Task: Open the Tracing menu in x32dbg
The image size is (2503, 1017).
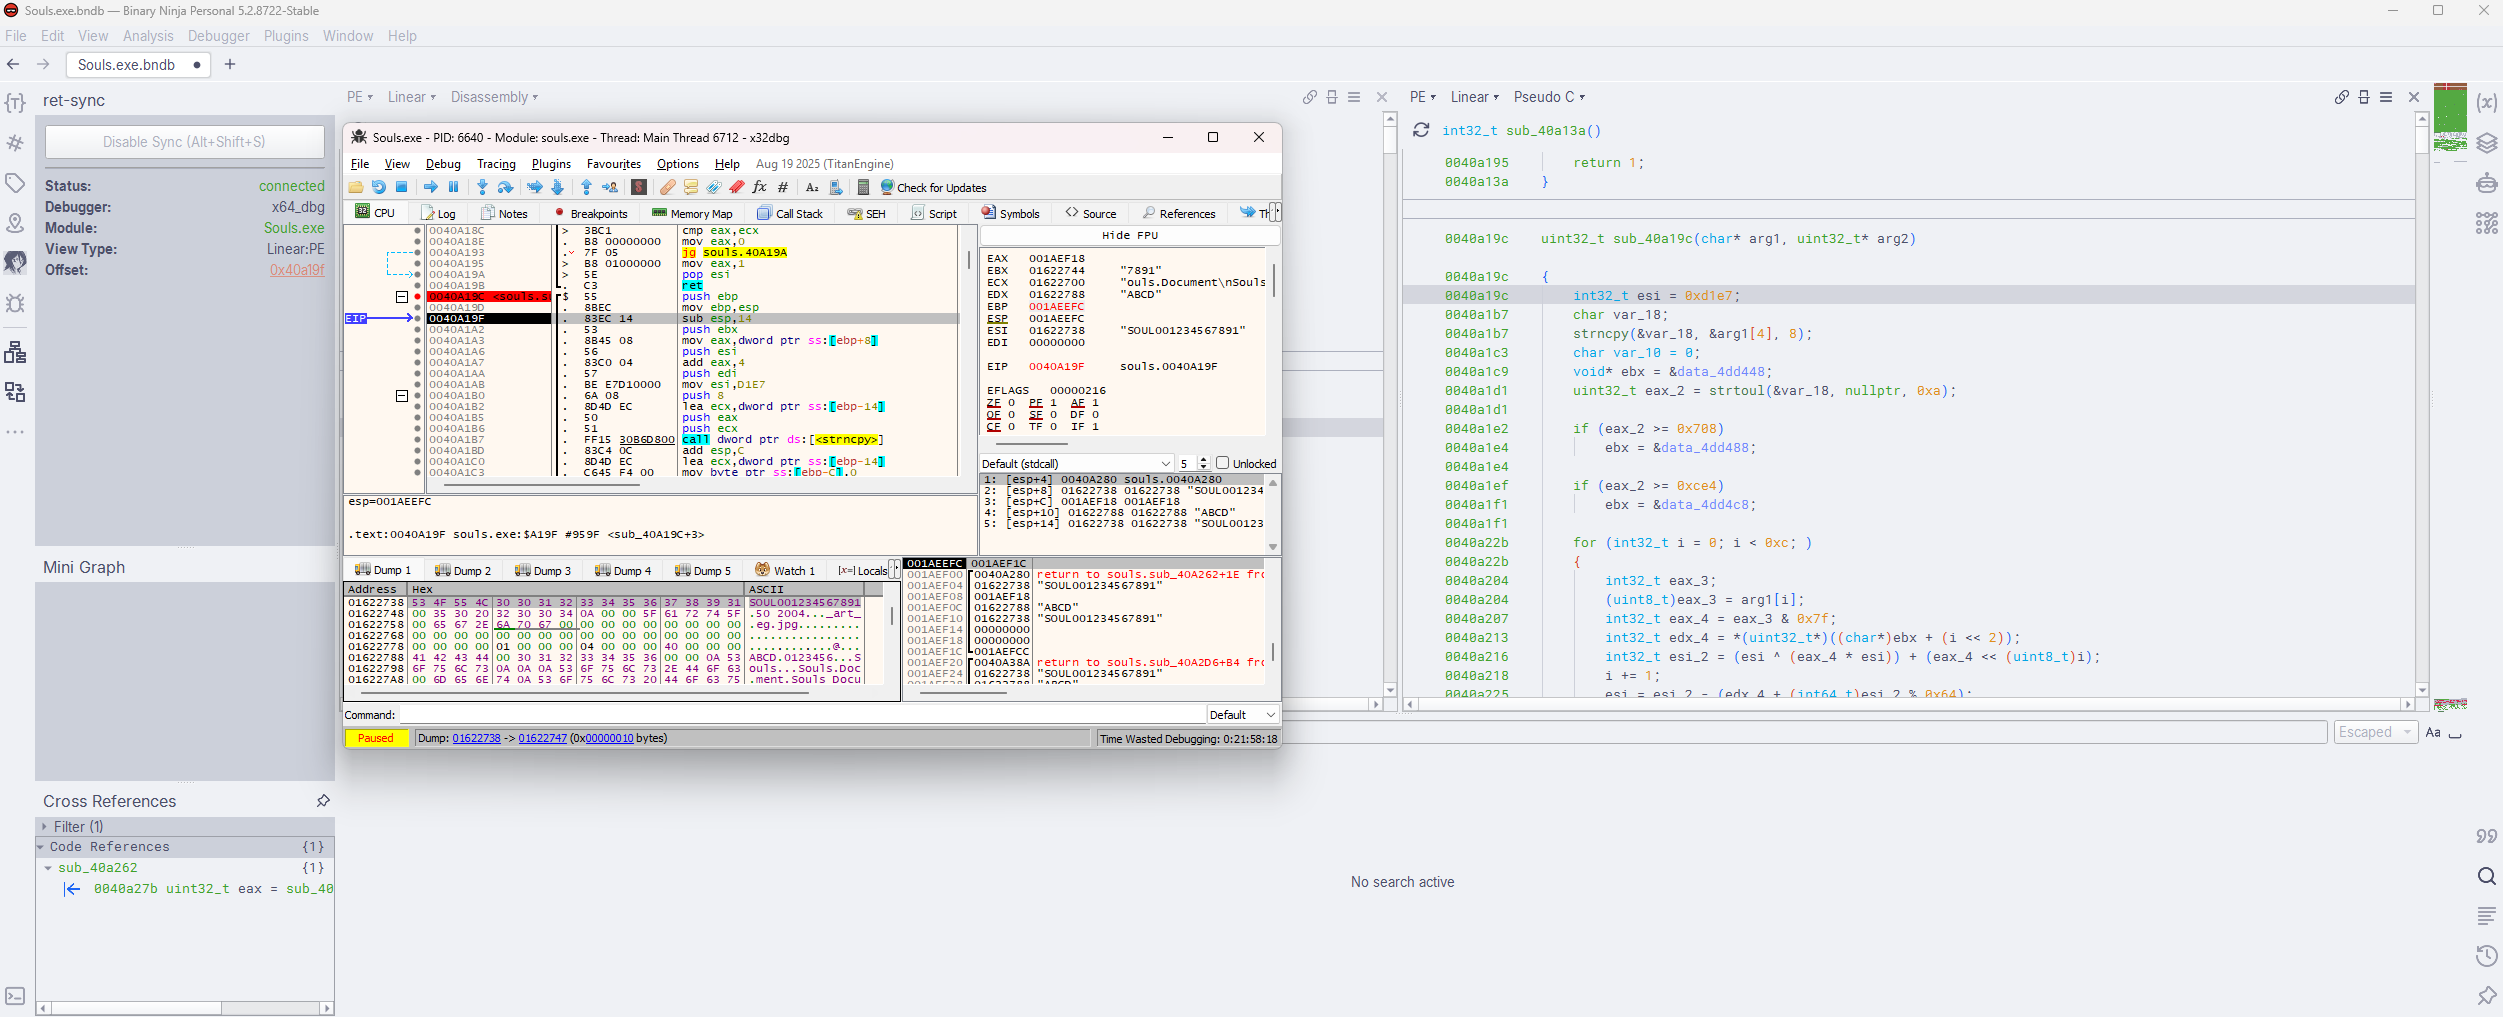Action: [496, 164]
